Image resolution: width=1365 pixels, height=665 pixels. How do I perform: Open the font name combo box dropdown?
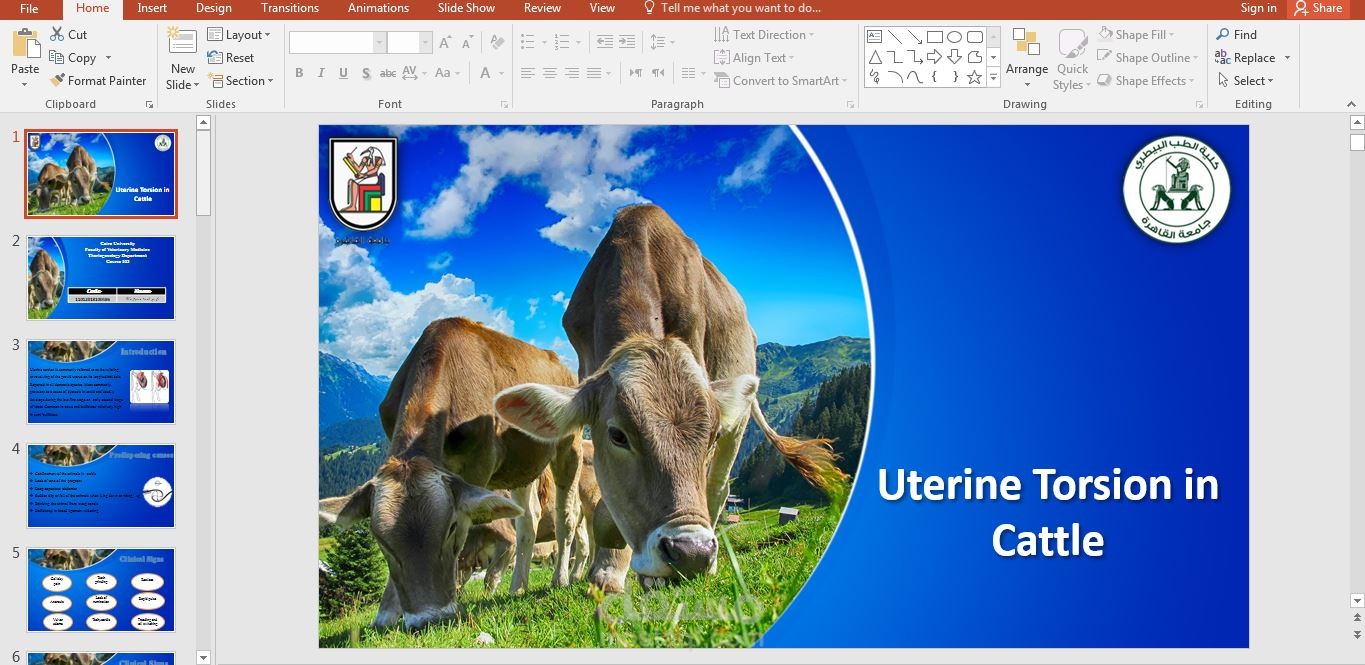[379, 42]
